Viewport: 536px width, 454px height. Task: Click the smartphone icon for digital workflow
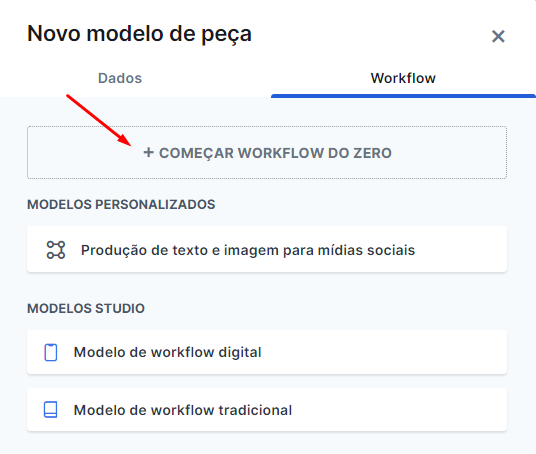click(51, 352)
